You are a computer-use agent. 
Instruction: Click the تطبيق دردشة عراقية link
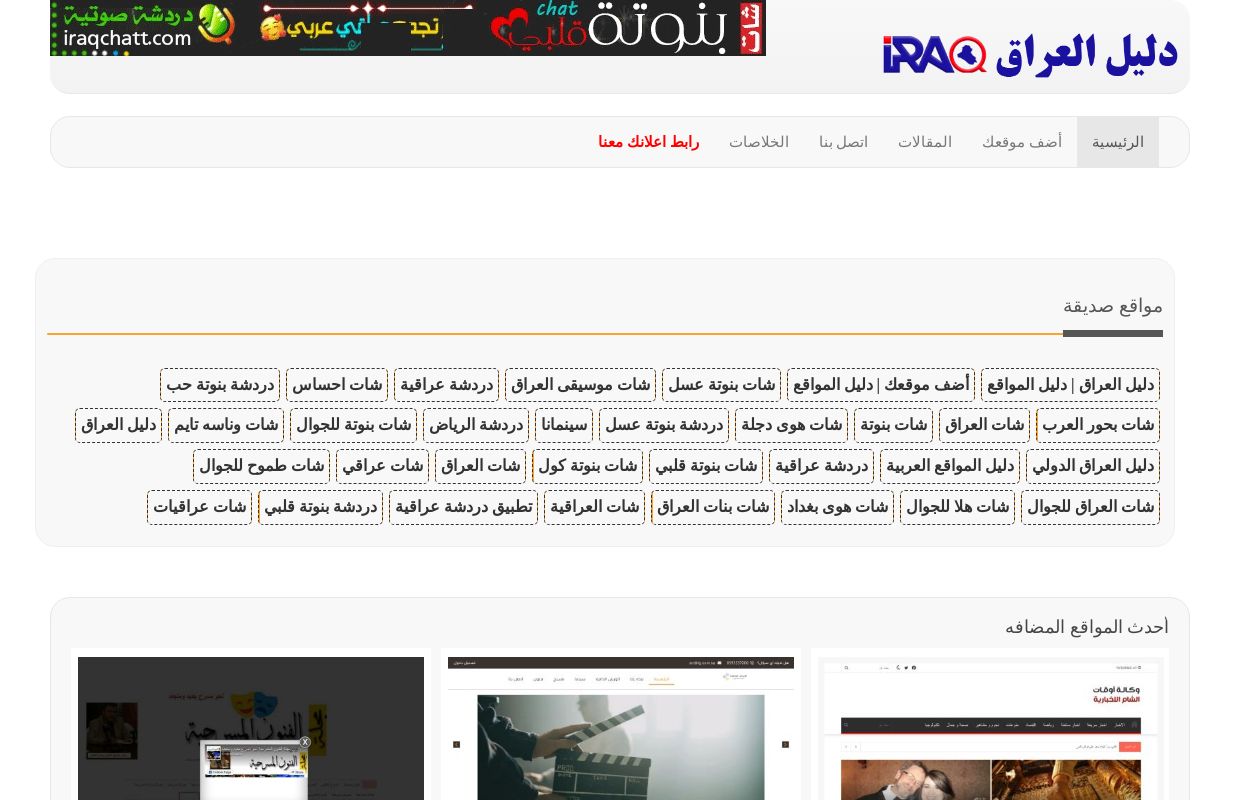[463, 507]
